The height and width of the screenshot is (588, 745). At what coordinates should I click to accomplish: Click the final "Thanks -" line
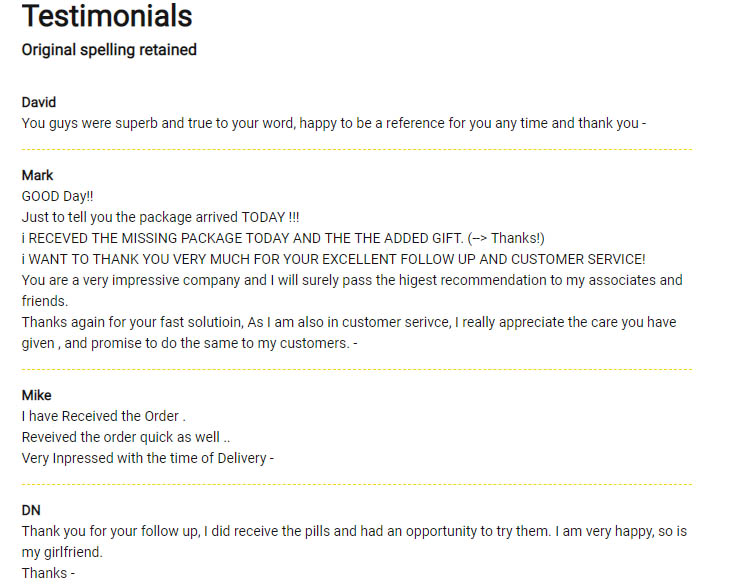point(48,573)
